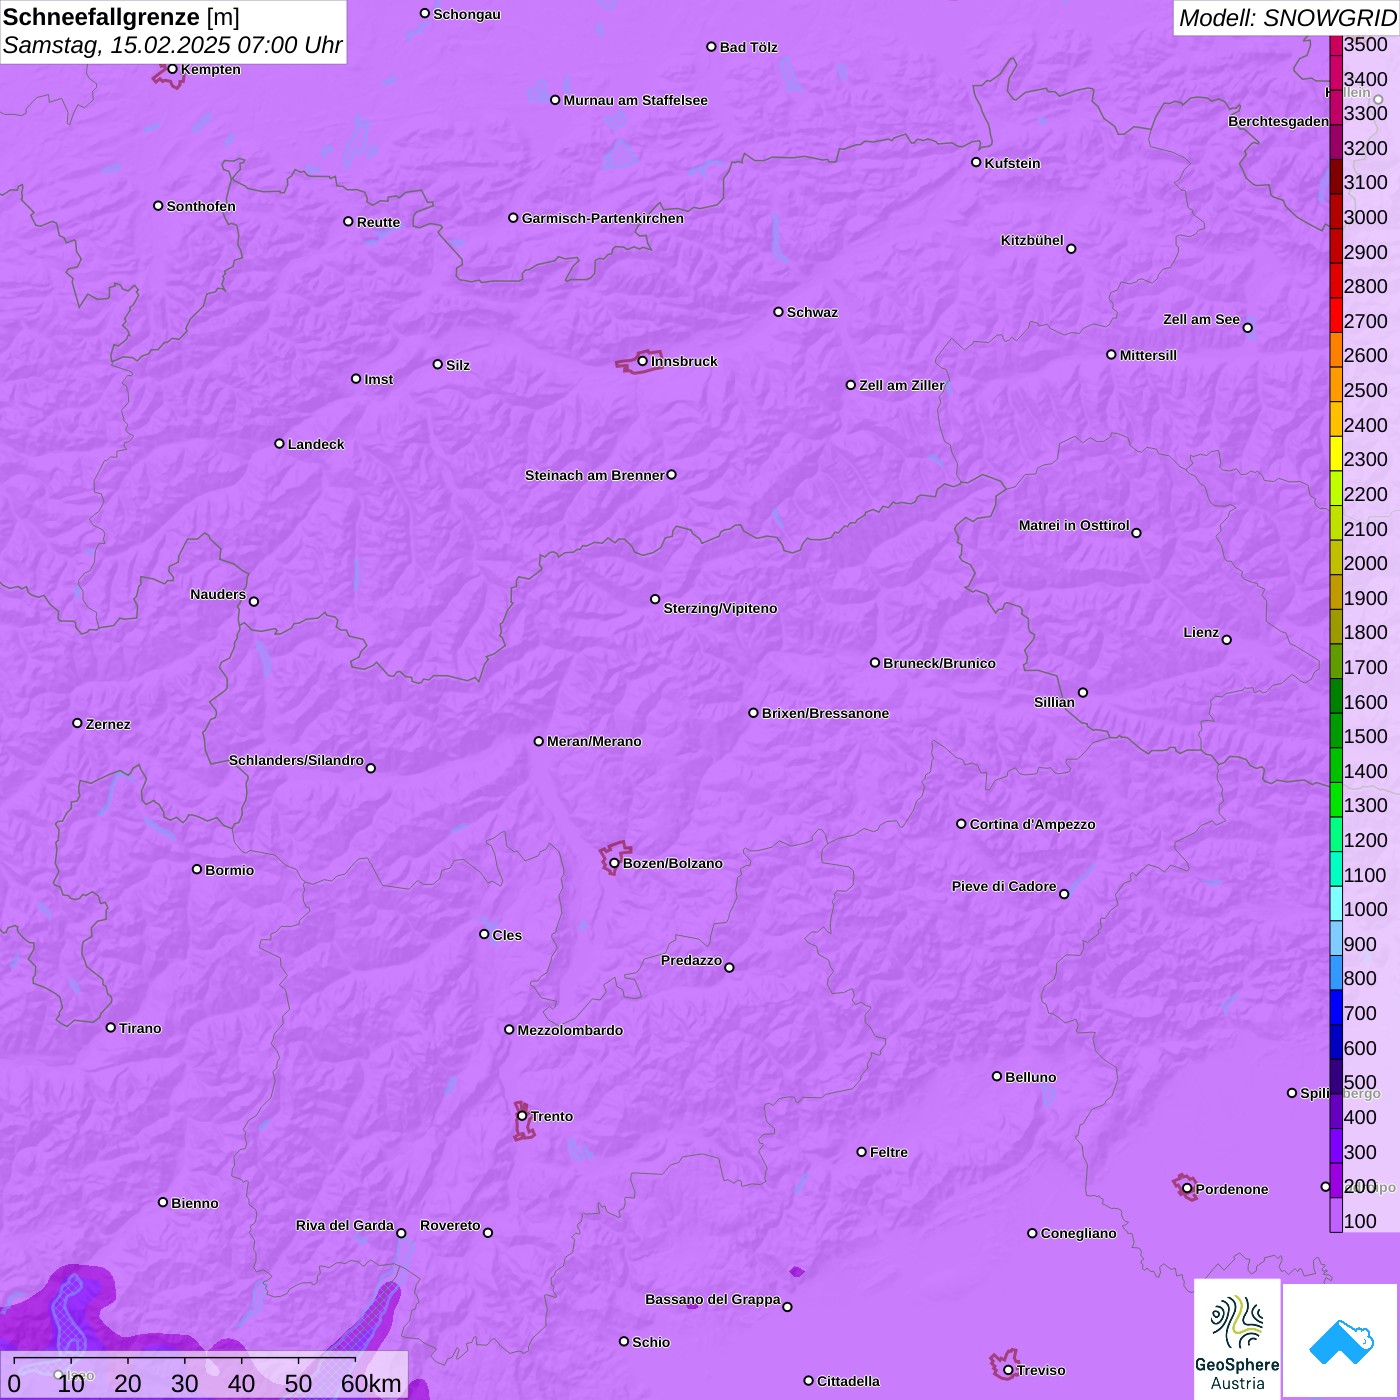Click the Schlanders/Silandro label
Viewport: 1400px width, 1400px height.
point(296,760)
